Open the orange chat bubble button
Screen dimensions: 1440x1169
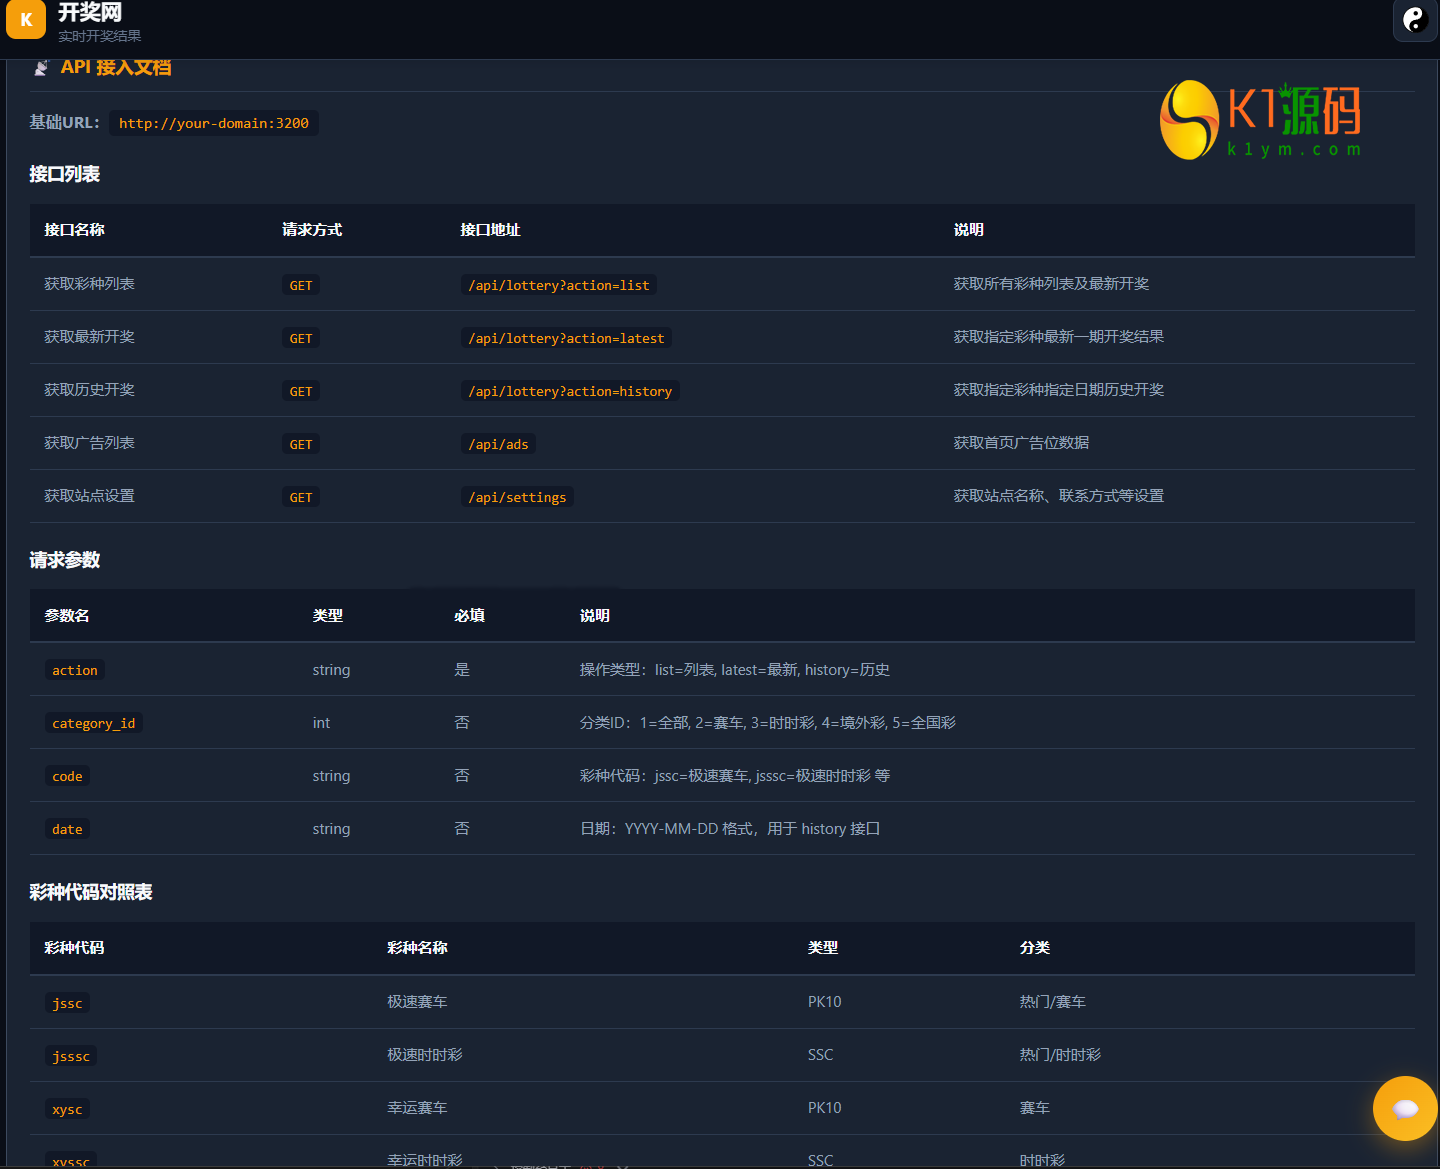click(1405, 1108)
